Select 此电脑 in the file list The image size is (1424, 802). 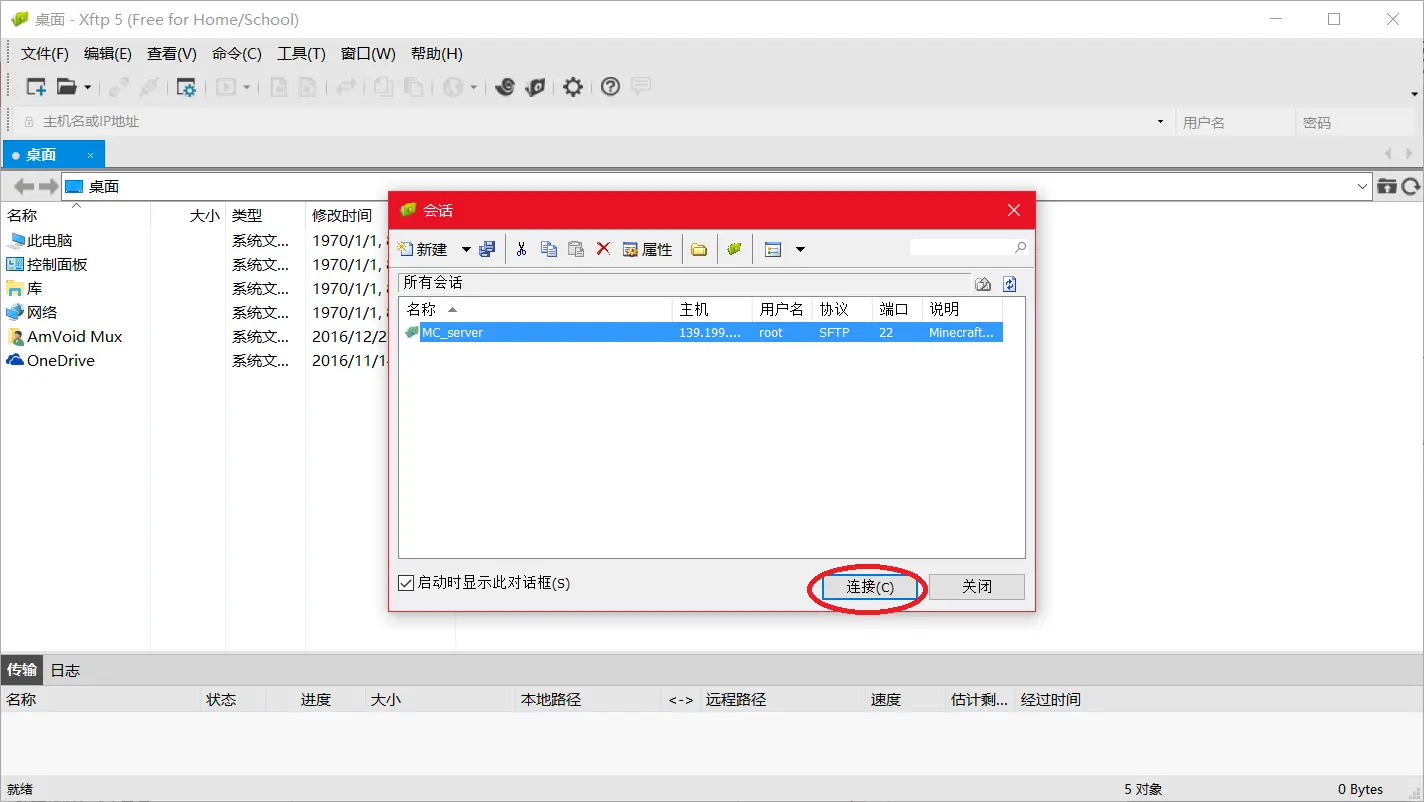40,240
